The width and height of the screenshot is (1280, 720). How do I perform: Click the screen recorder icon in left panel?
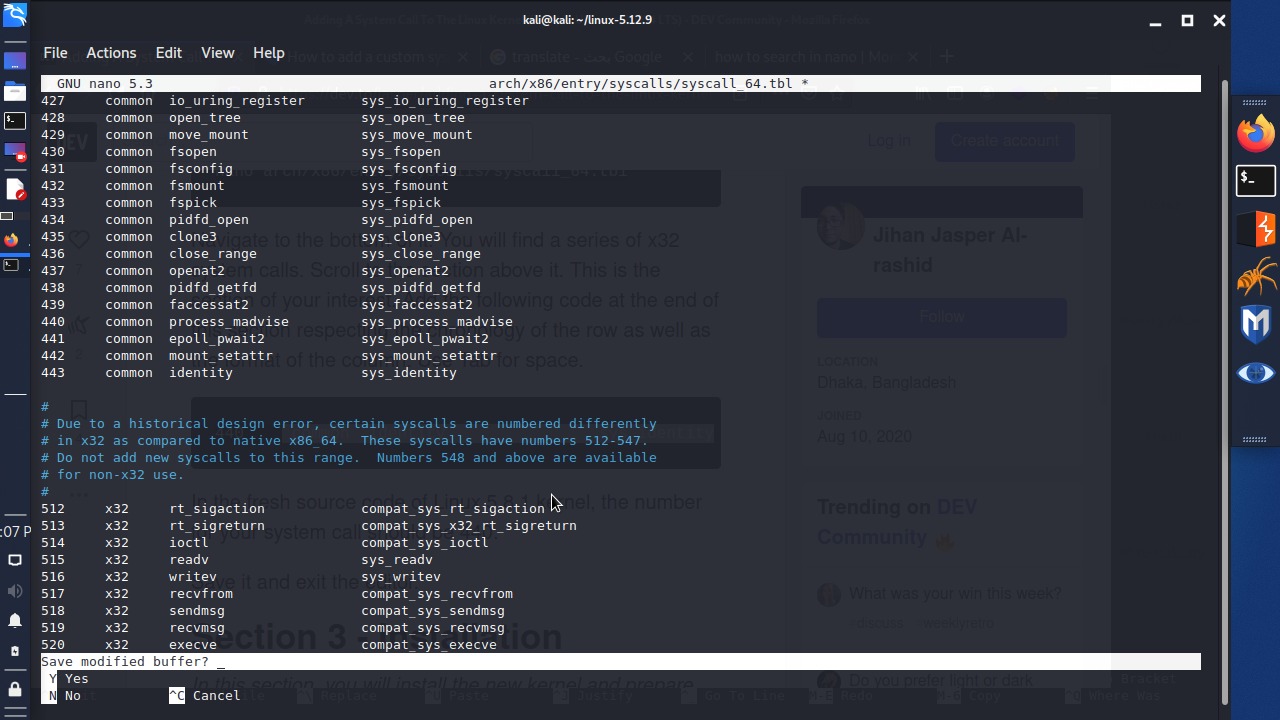[x=14, y=152]
